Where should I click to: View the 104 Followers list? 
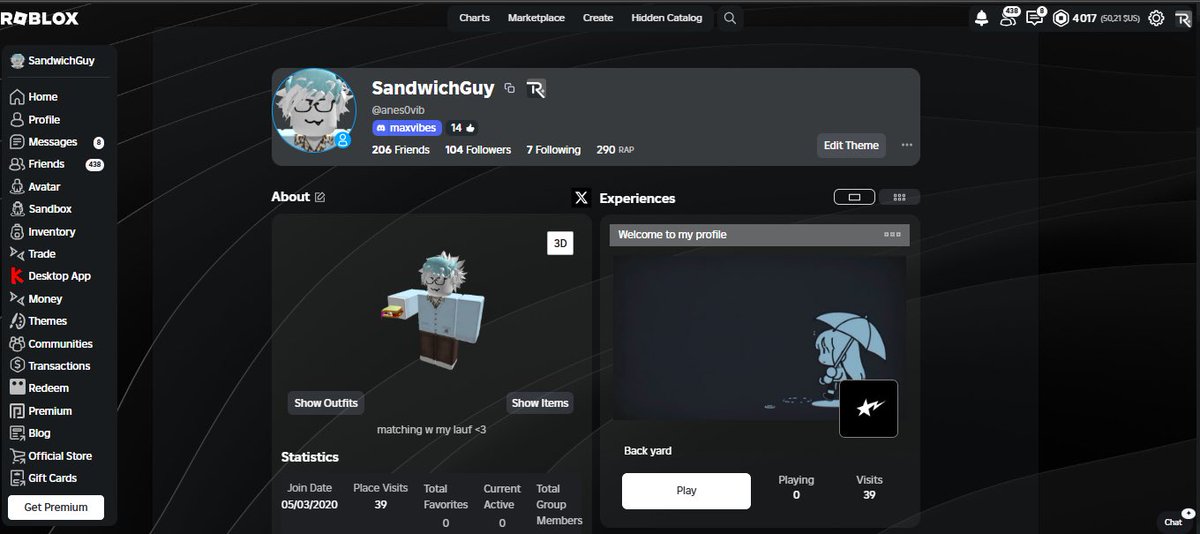coord(478,150)
